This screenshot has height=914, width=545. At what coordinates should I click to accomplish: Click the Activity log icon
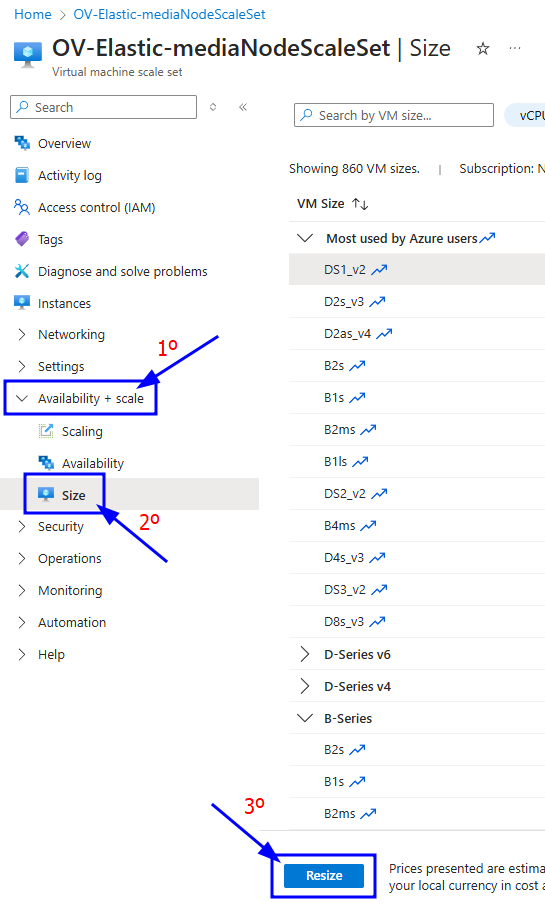pos(22,175)
